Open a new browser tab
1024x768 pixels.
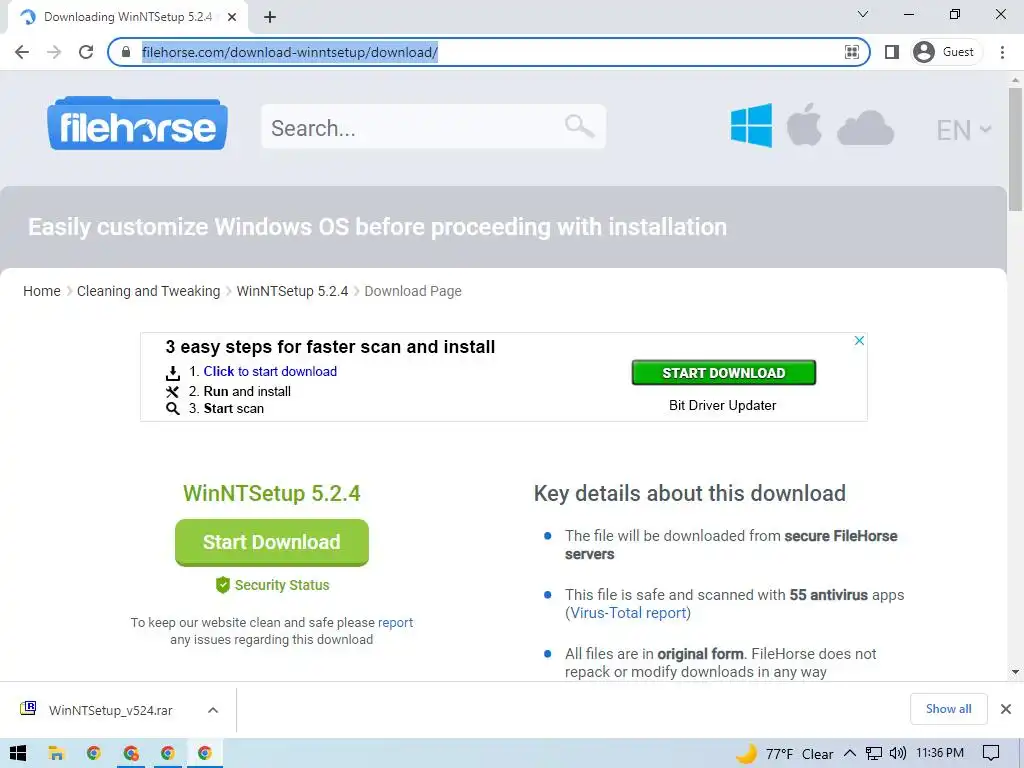(270, 18)
